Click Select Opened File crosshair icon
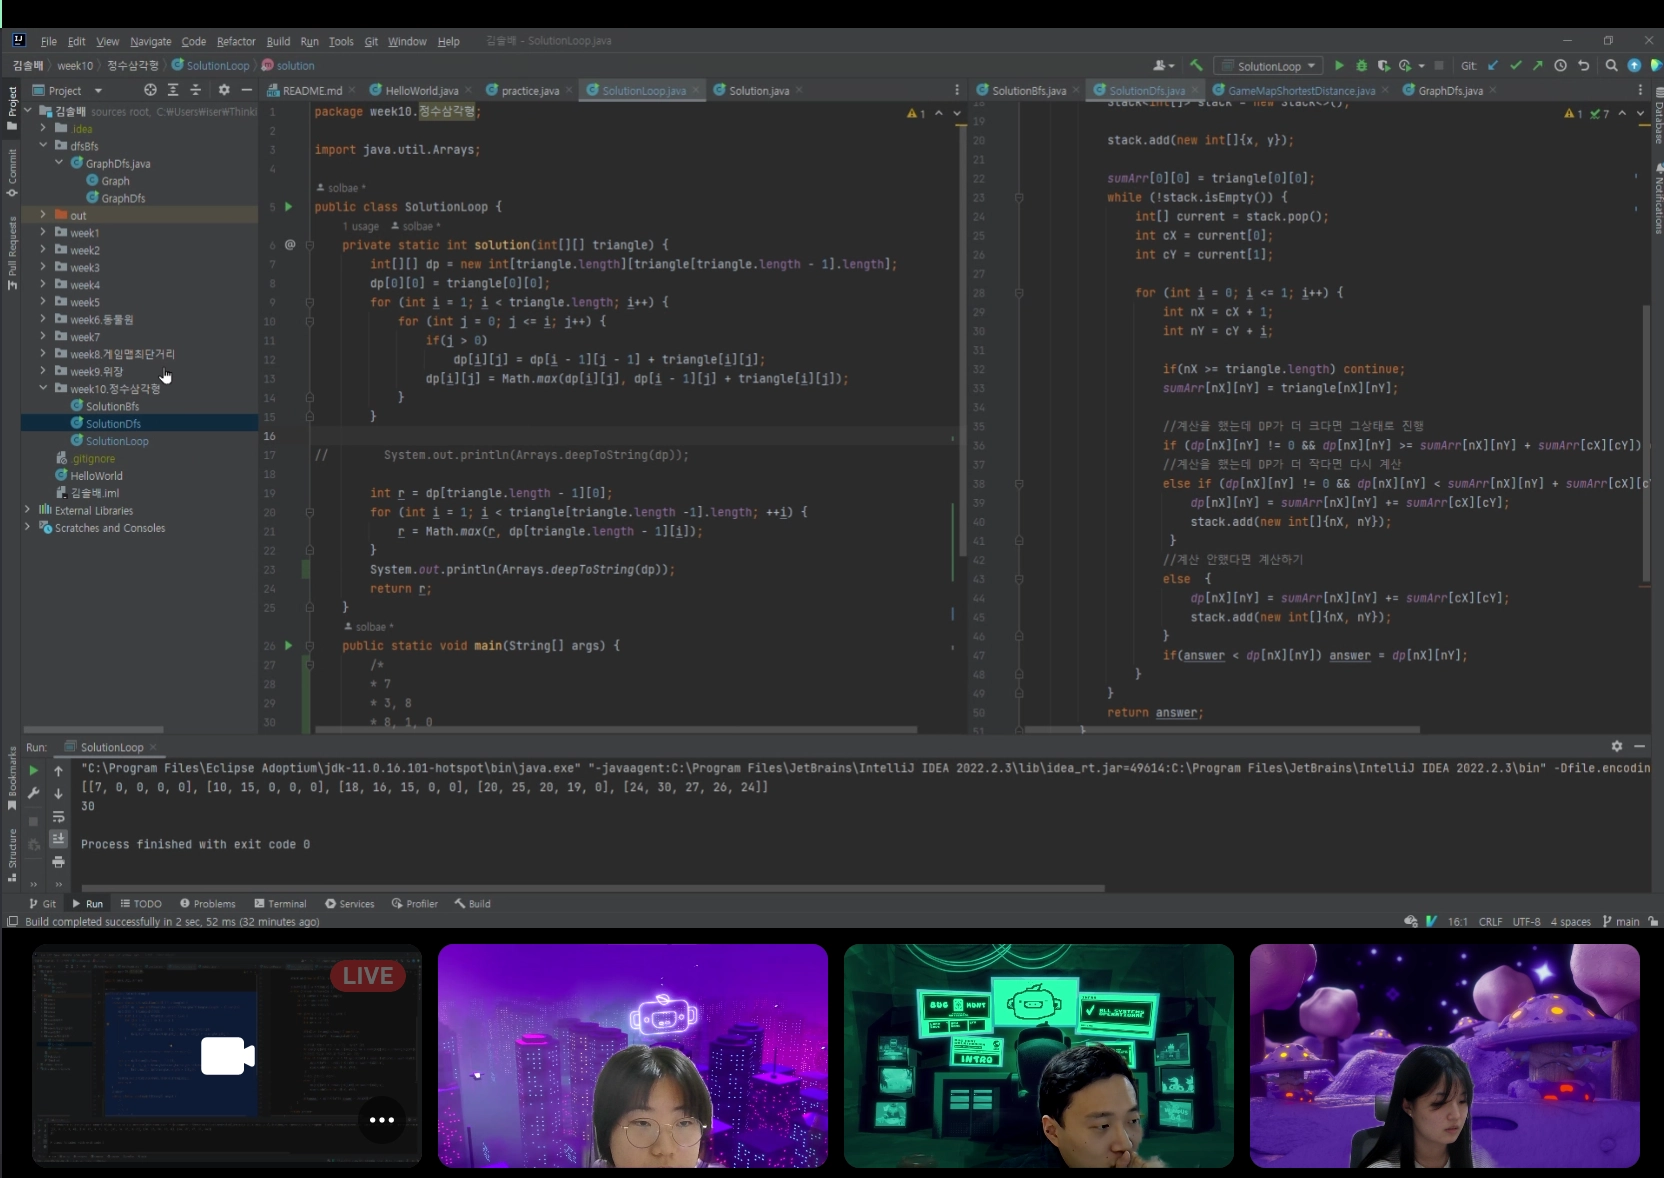This screenshot has width=1664, height=1178. [x=150, y=90]
